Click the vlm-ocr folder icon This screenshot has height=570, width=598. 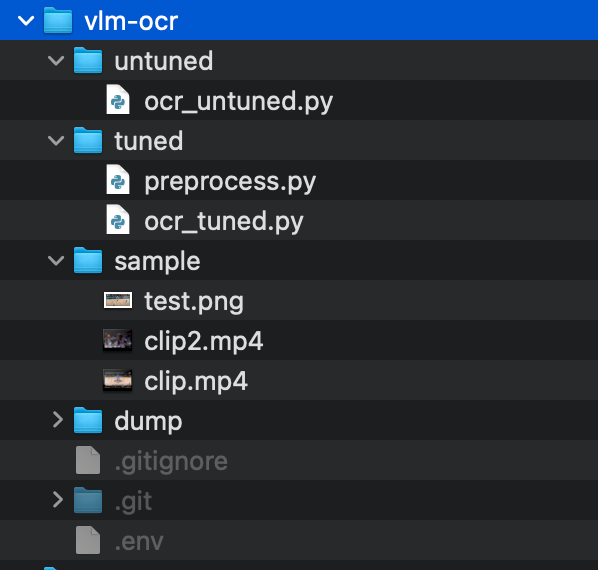pyautogui.click(x=58, y=20)
